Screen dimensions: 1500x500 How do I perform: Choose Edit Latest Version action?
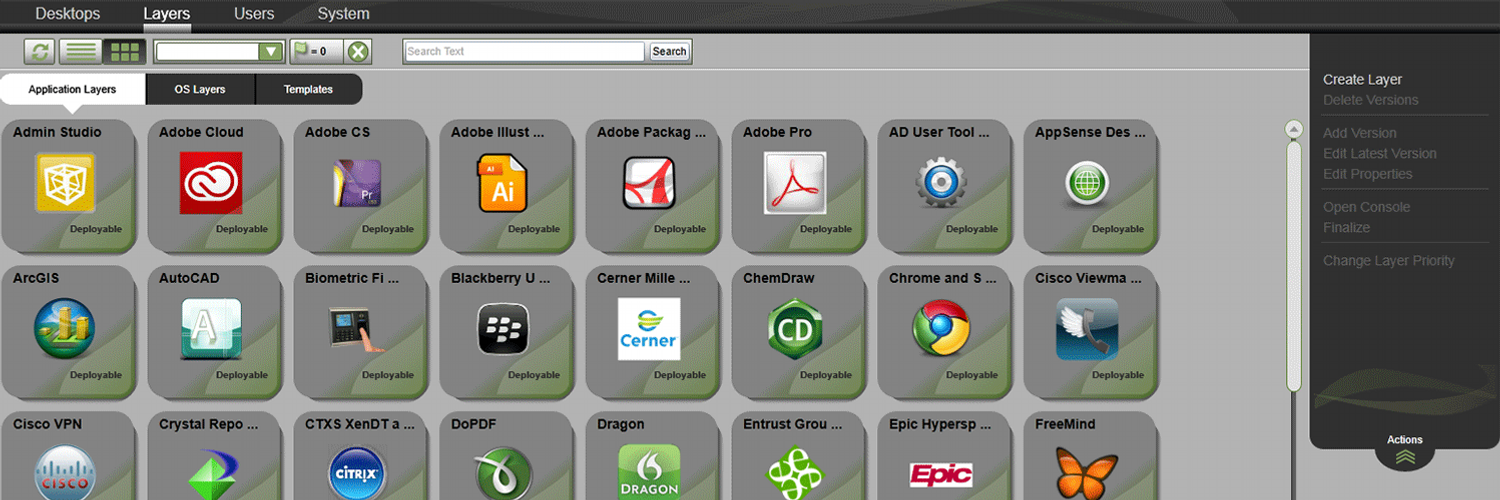point(1379,154)
